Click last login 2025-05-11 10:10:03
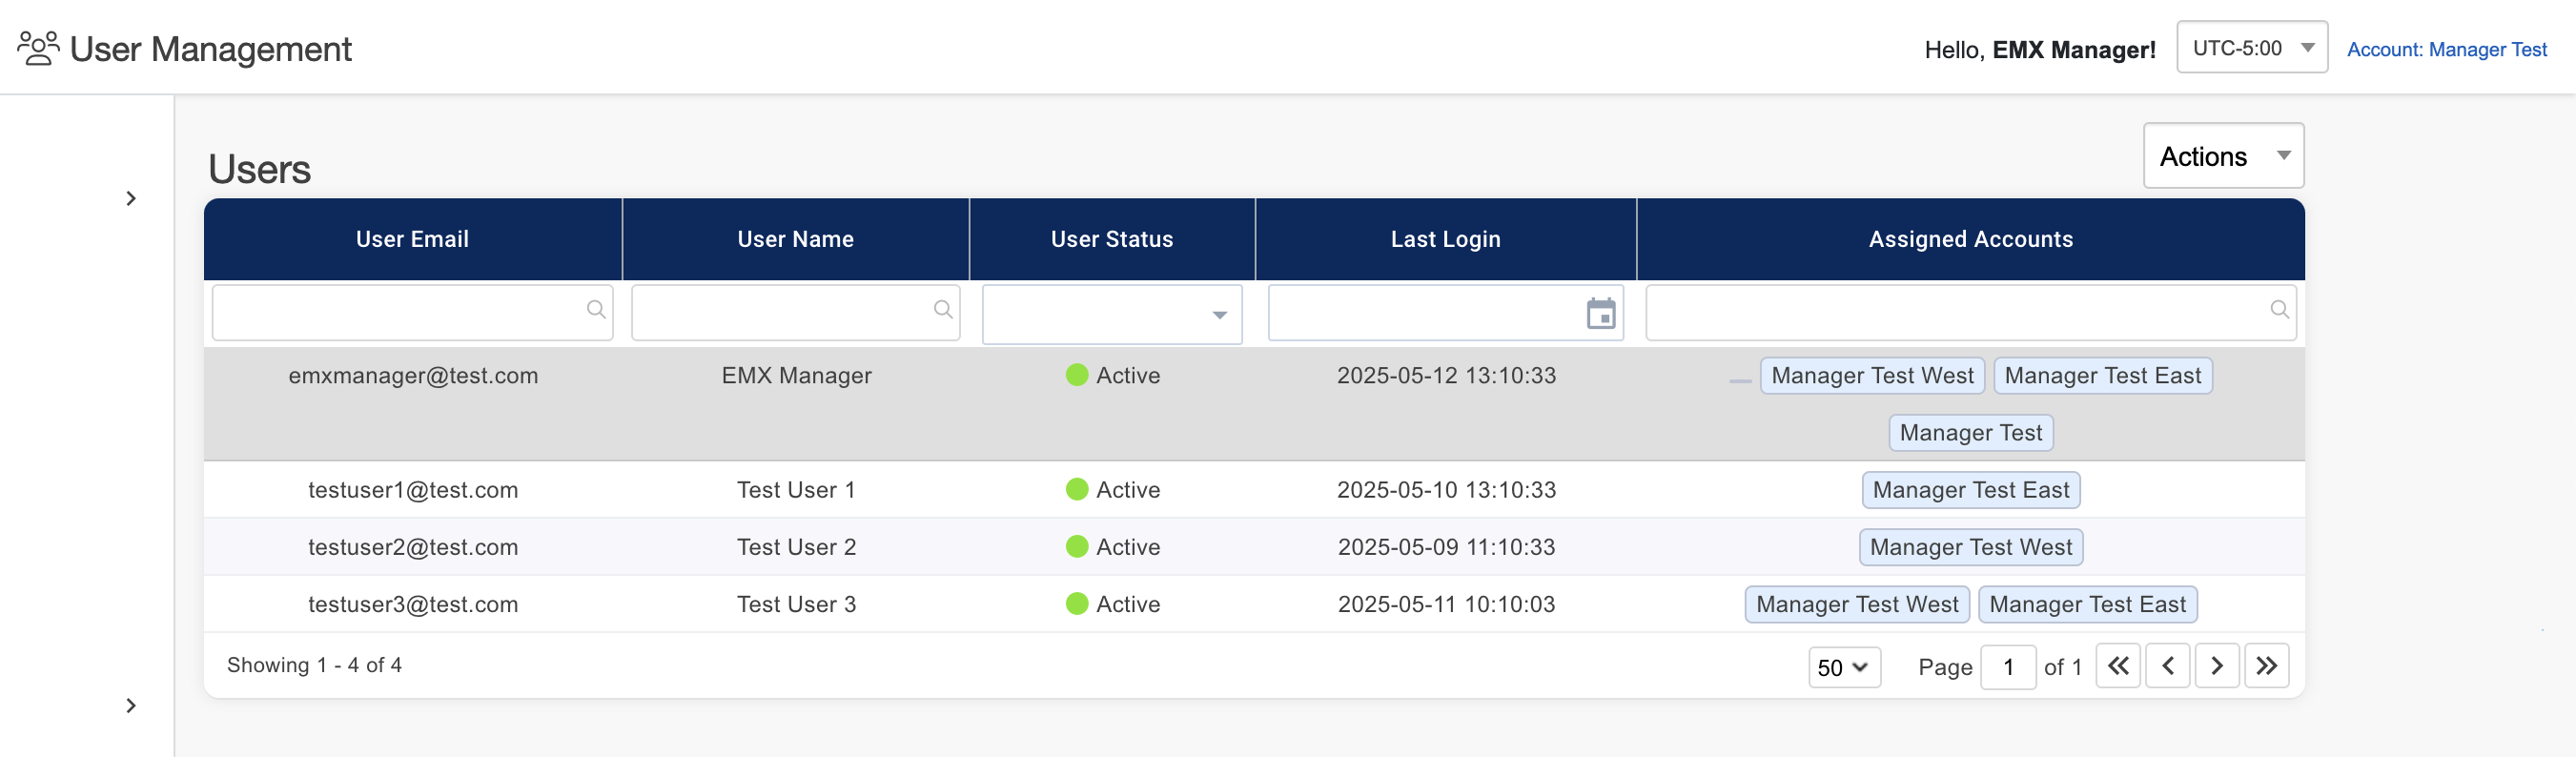Viewport: 2576px width, 757px height. pos(1446,604)
